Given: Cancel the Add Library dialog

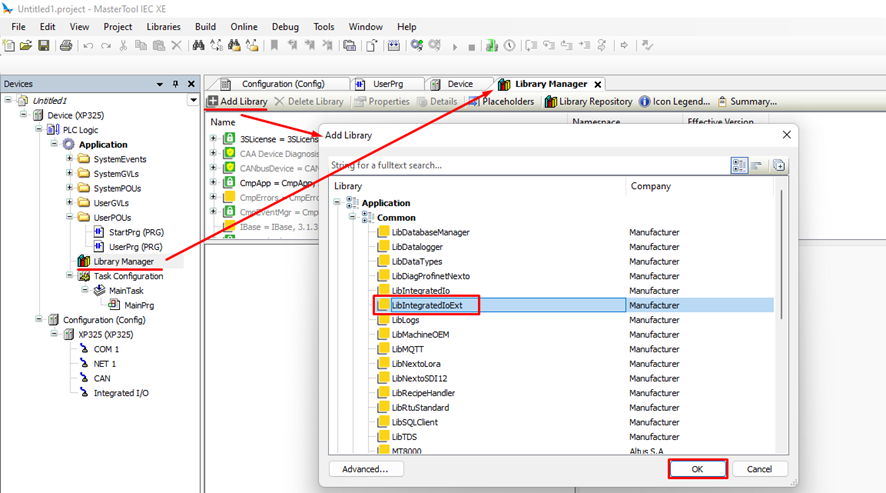Looking at the screenshot, I should 759,469.
